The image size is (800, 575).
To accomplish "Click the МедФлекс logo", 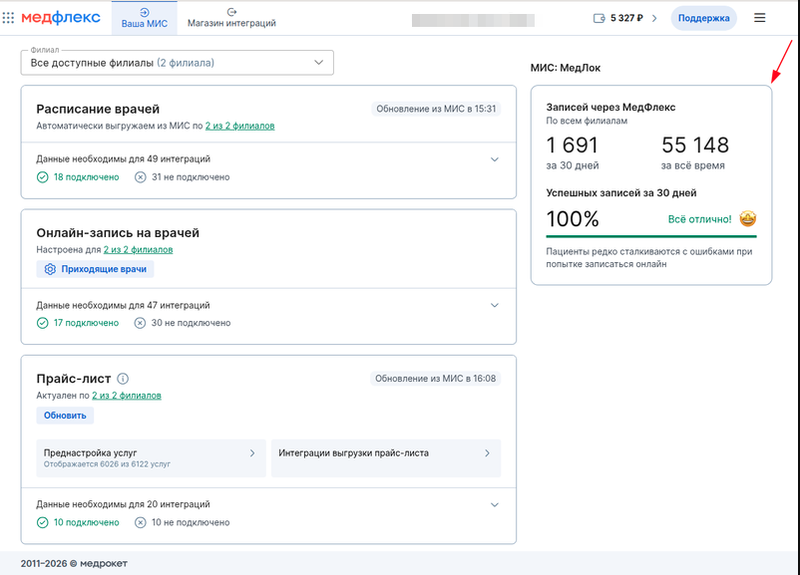I will pos(61,18).
